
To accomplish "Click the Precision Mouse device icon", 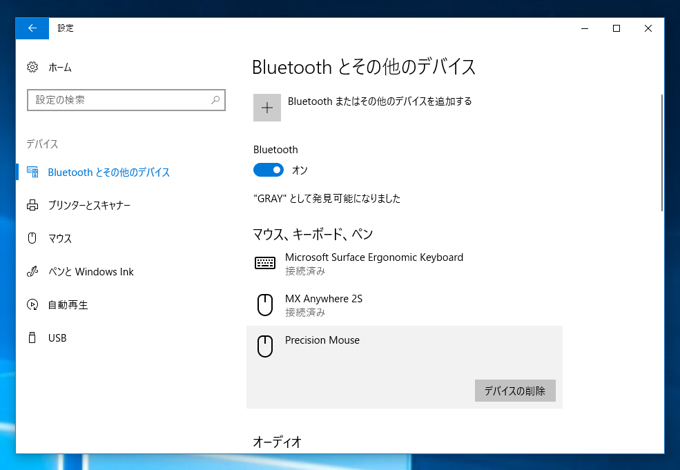I will [265, 346].
